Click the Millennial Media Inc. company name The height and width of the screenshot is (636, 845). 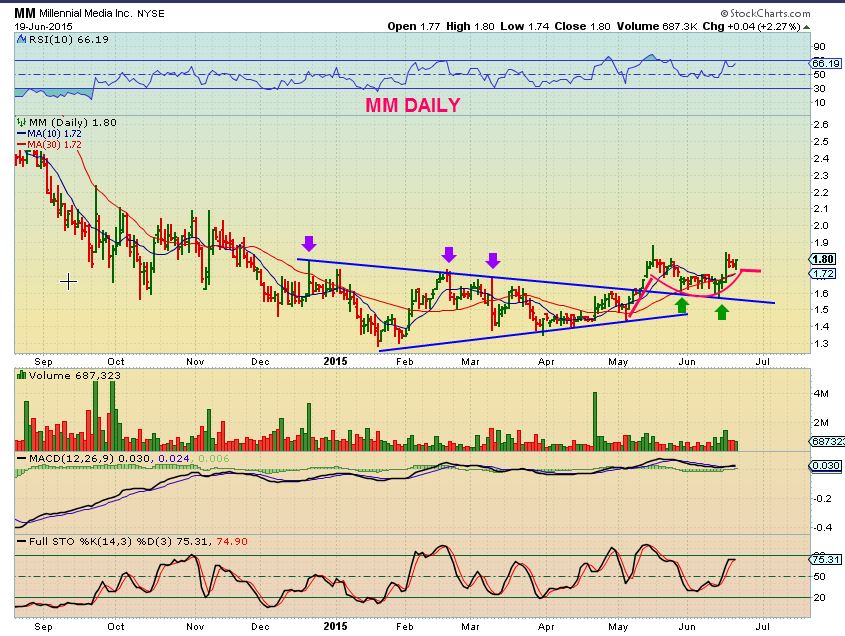pyautogui.click(x=85, y=13)
